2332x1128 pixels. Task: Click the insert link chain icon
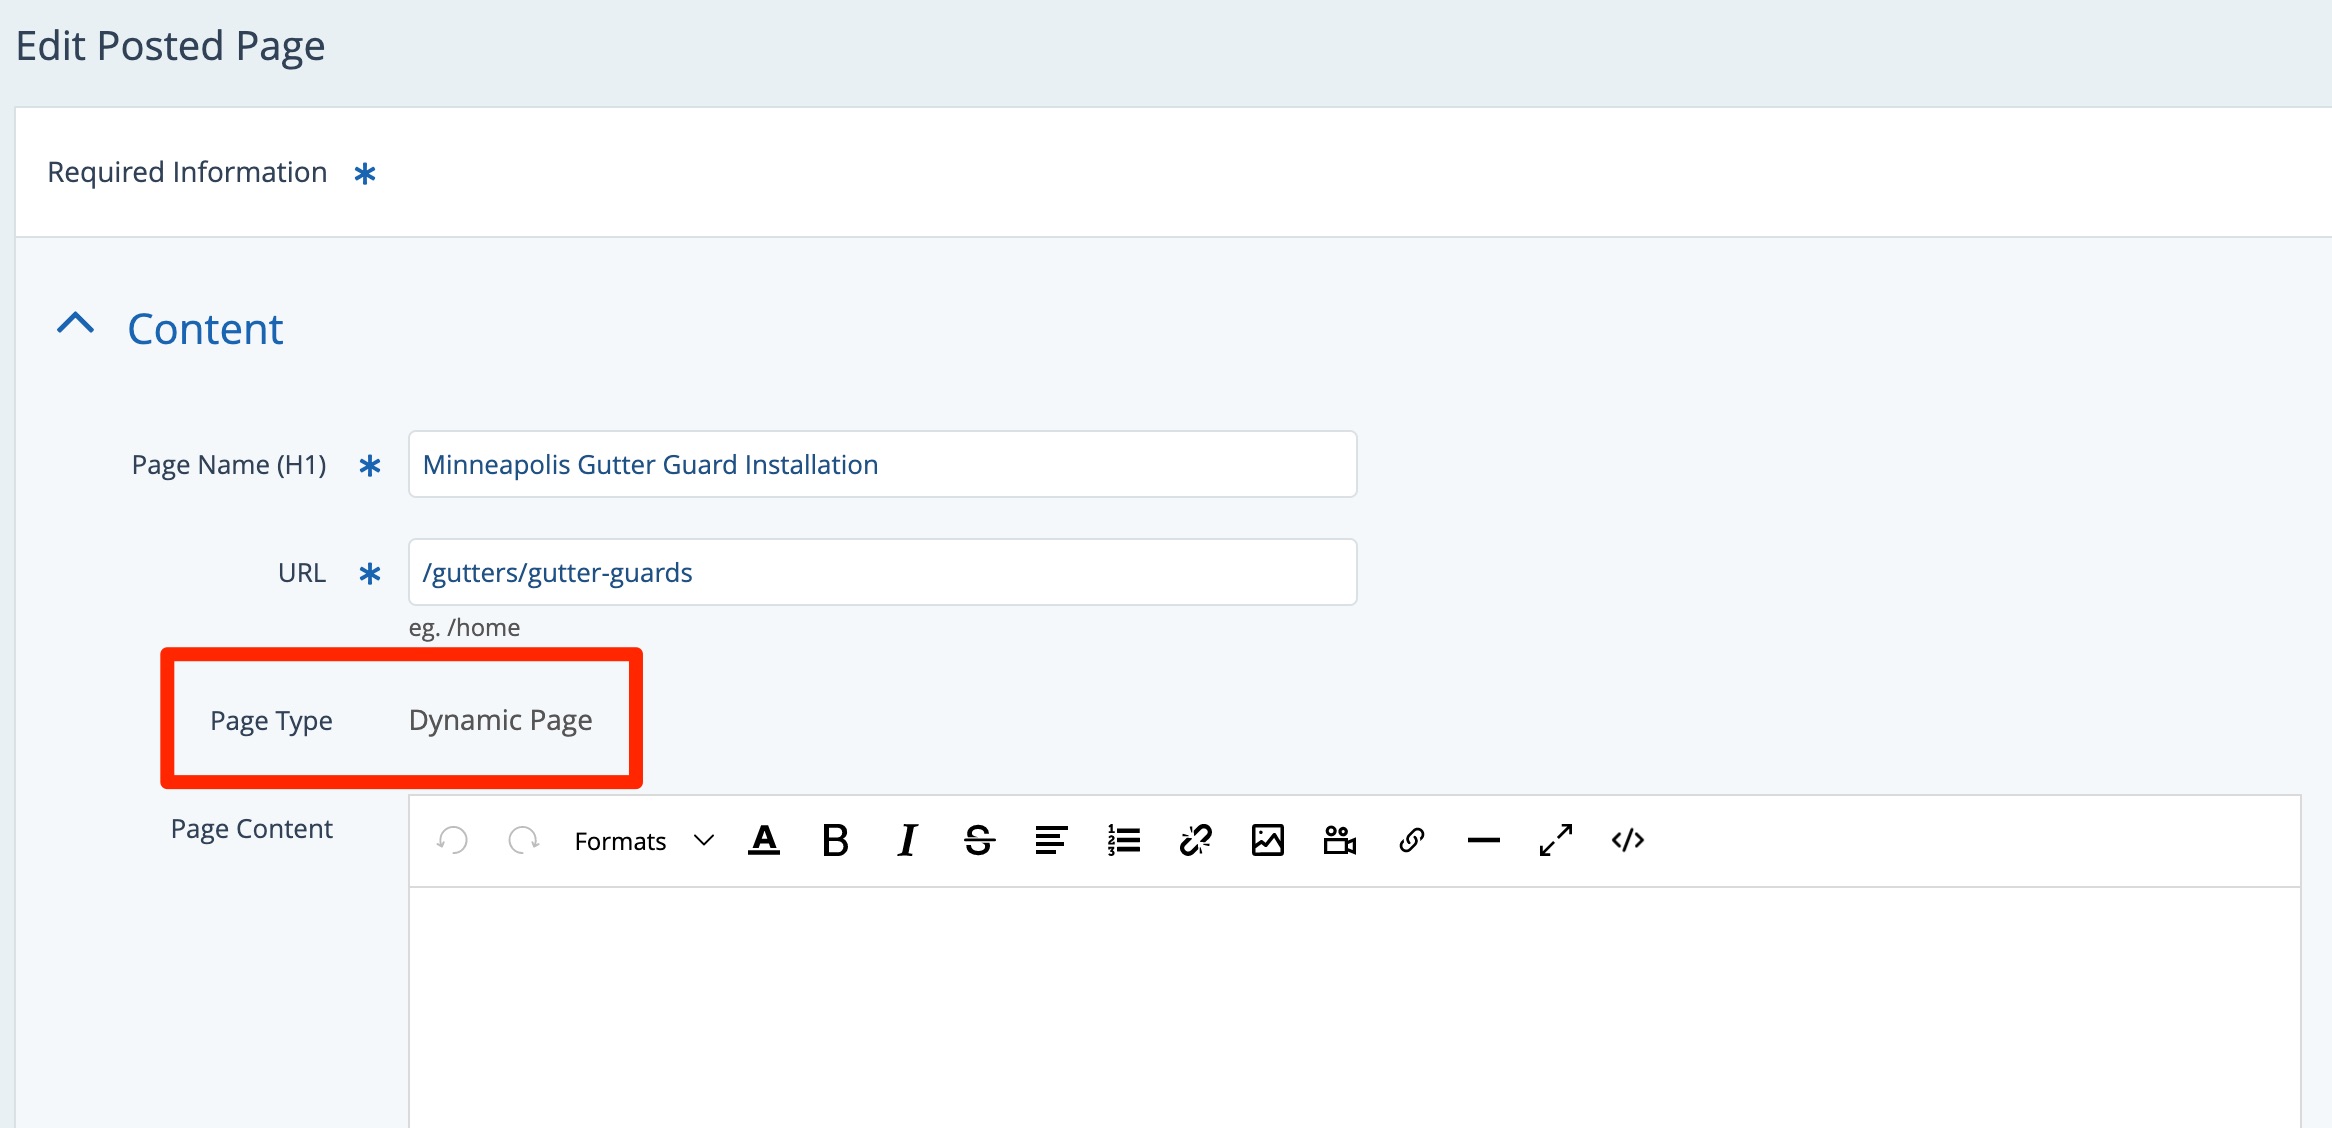tap(1411, 841)
